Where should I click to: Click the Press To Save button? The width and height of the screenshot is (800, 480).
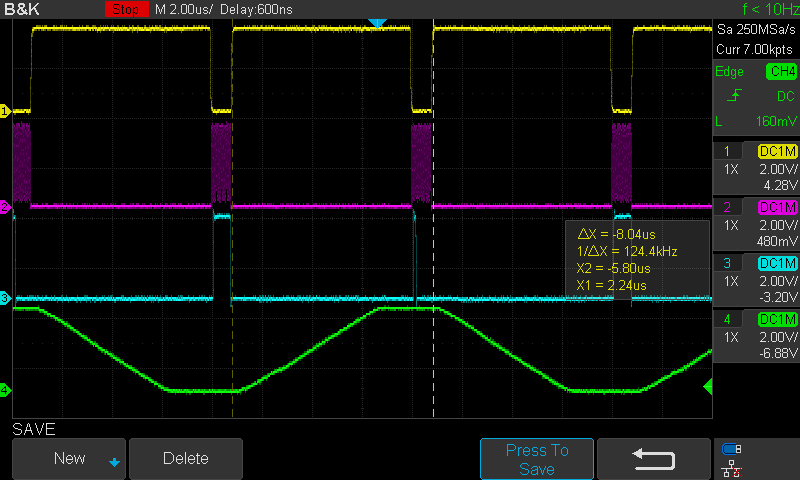point(537,459)
